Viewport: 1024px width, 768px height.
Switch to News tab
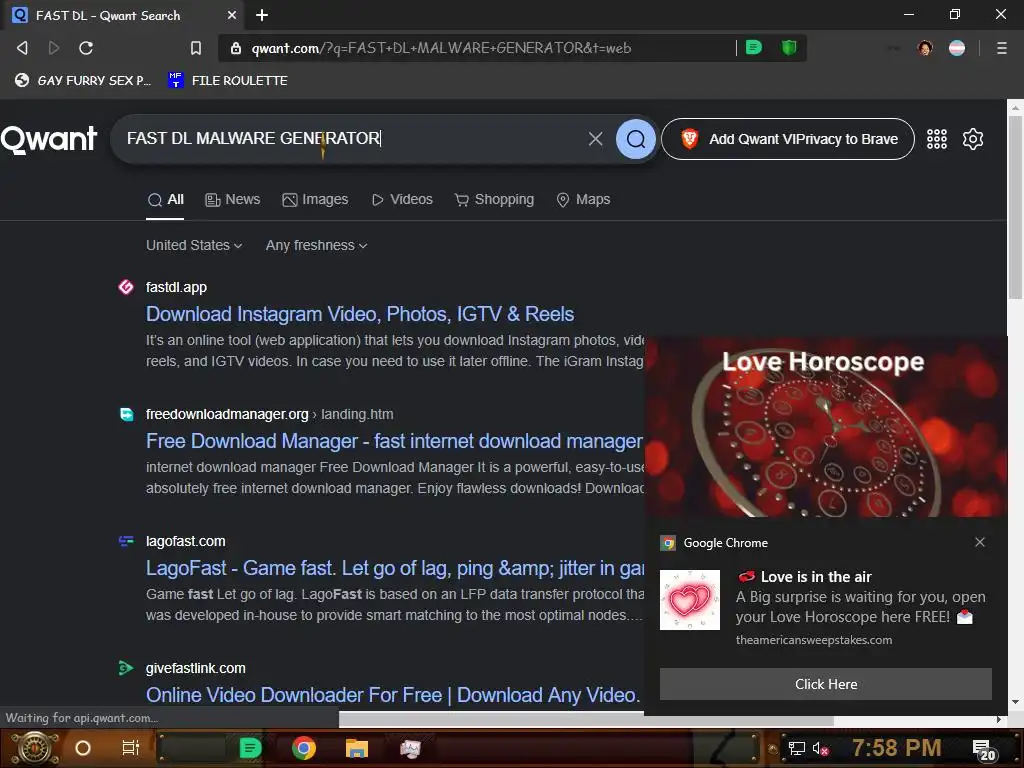232,200
